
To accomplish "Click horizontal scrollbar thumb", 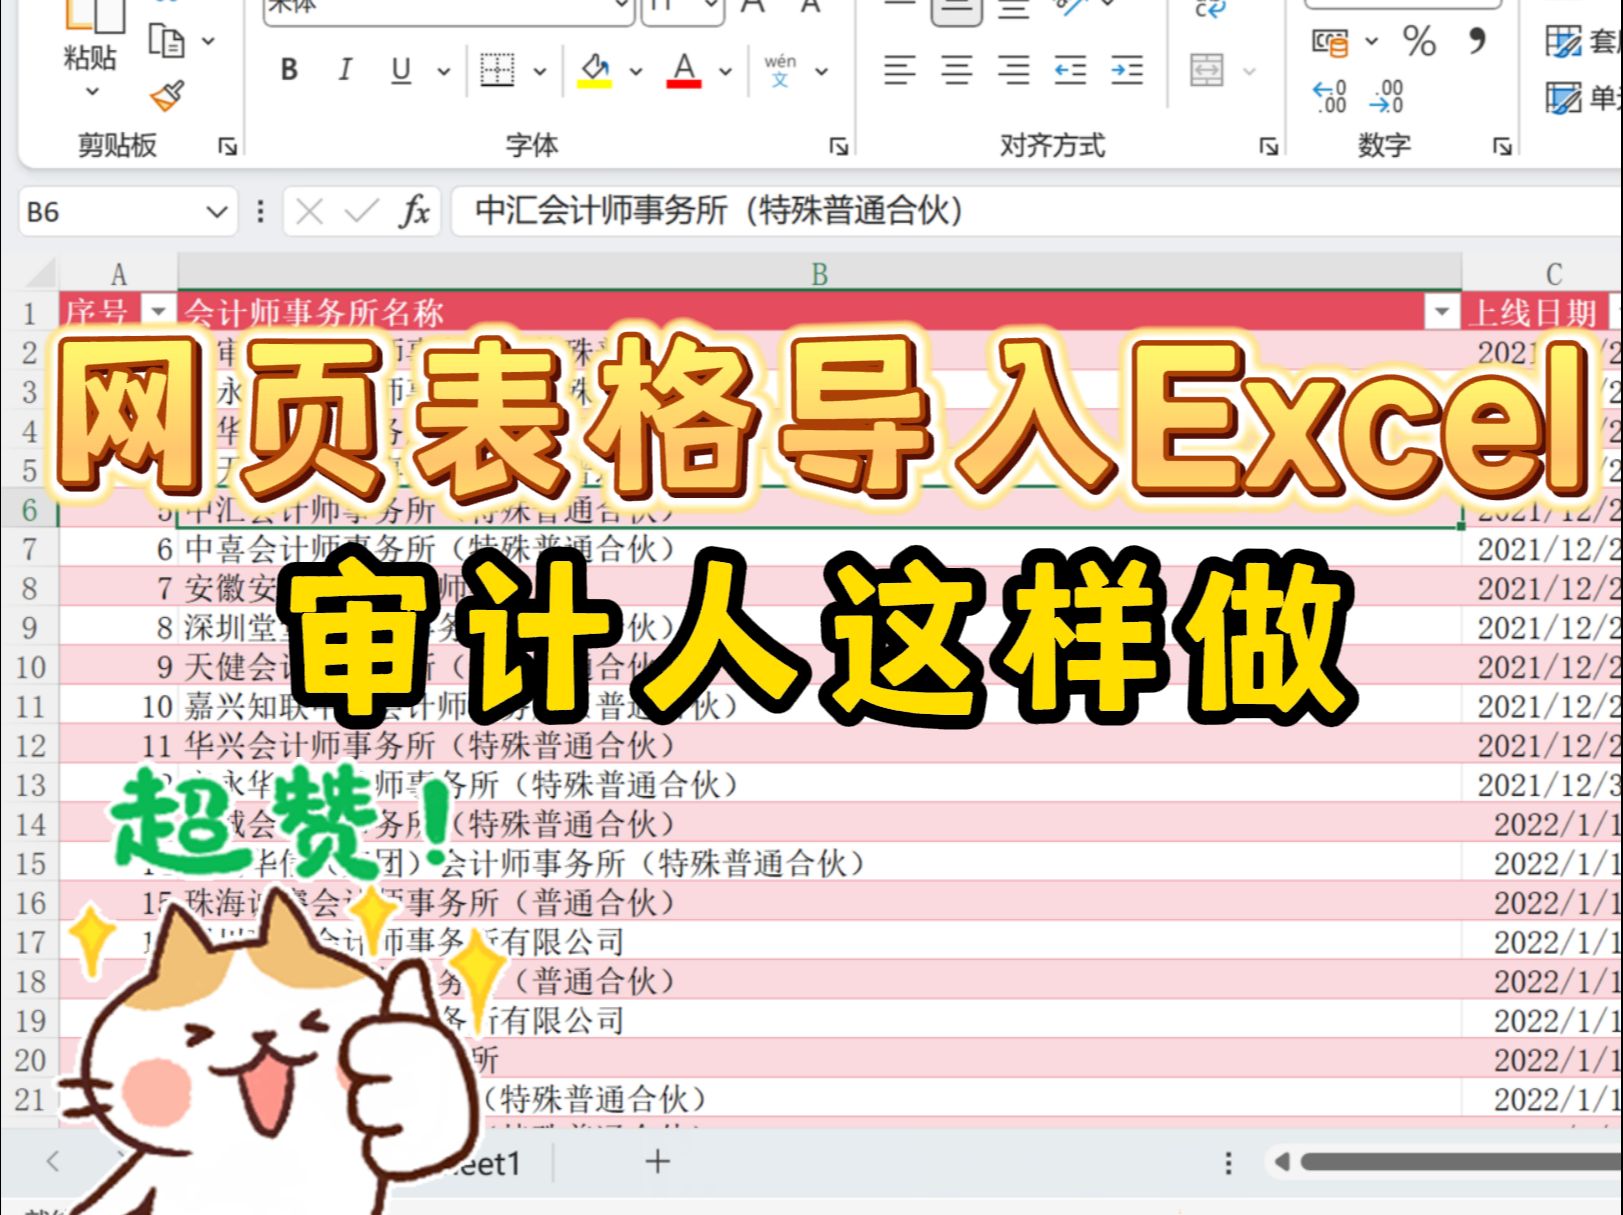I will coord(1462,1162).
